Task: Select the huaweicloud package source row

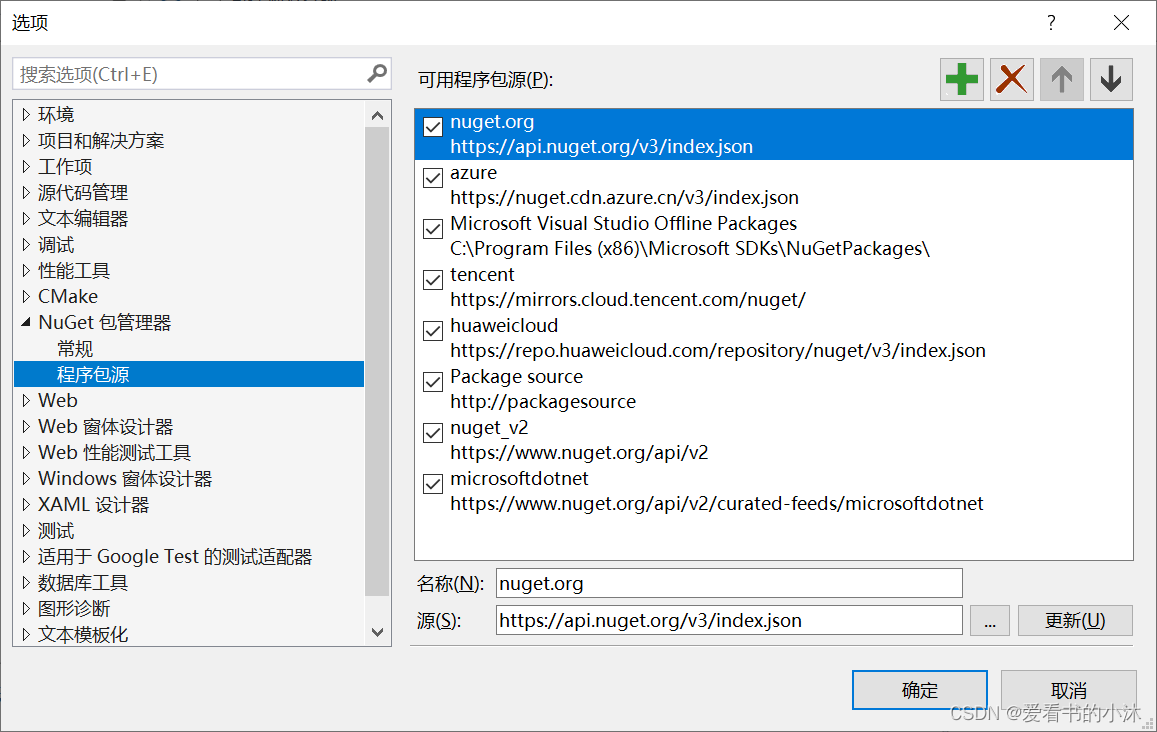Action: [774, 338]
